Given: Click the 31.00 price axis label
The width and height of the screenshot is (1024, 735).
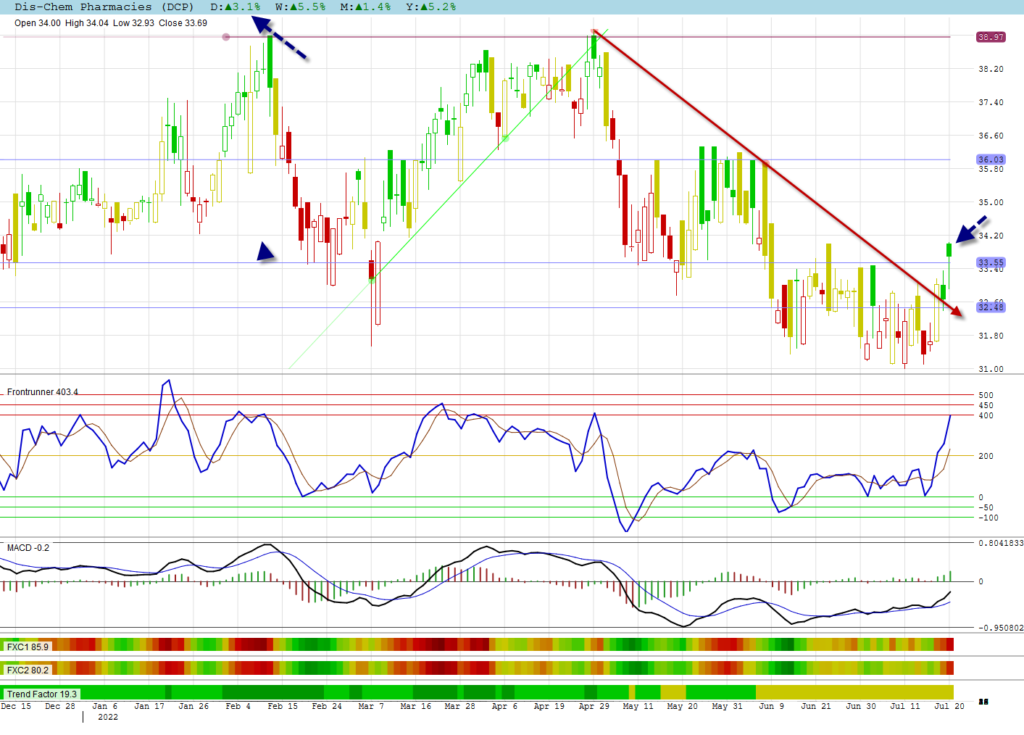Looking at the screenshot, I should [x=991, y=369].
